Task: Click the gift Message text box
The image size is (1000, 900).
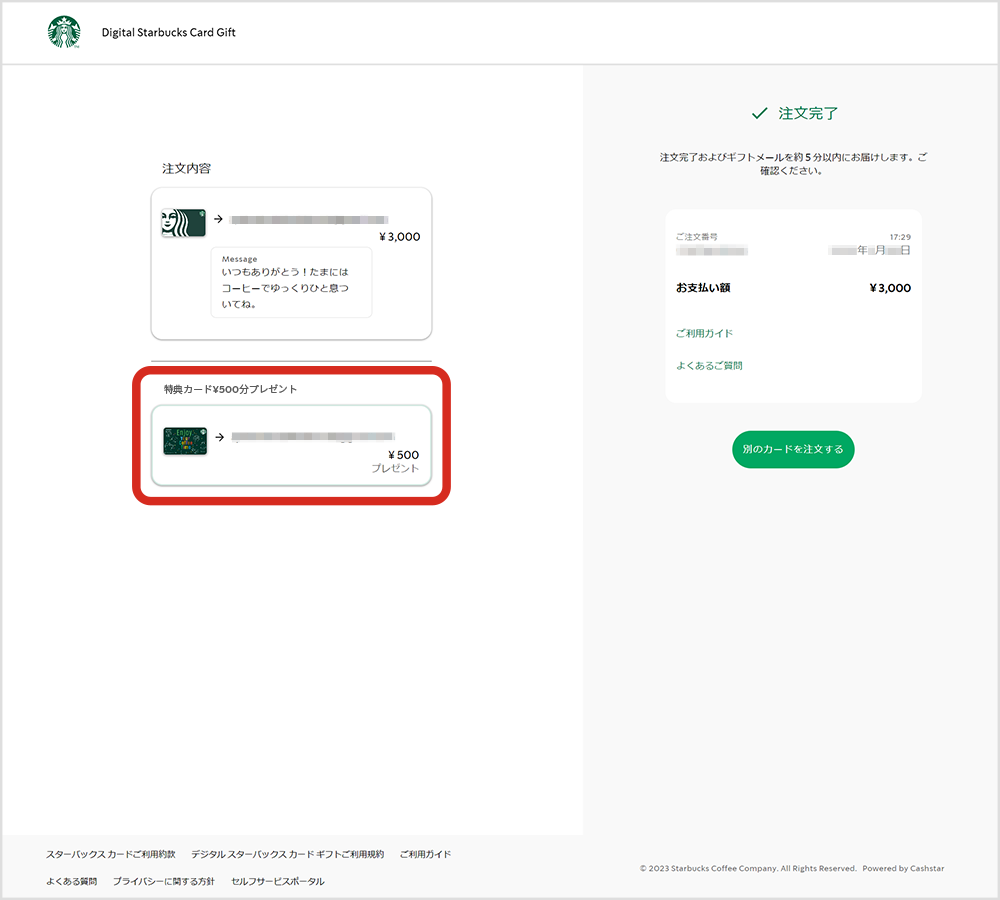Action: point(291,283)
